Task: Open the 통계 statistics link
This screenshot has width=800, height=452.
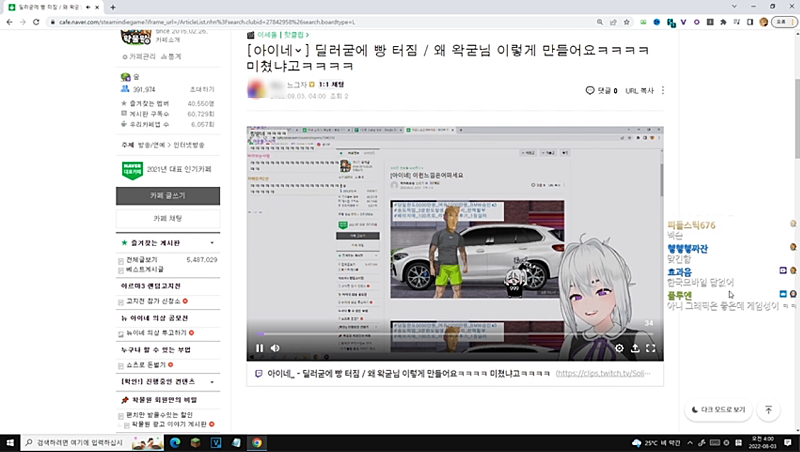Action: (x=171, y=57)
